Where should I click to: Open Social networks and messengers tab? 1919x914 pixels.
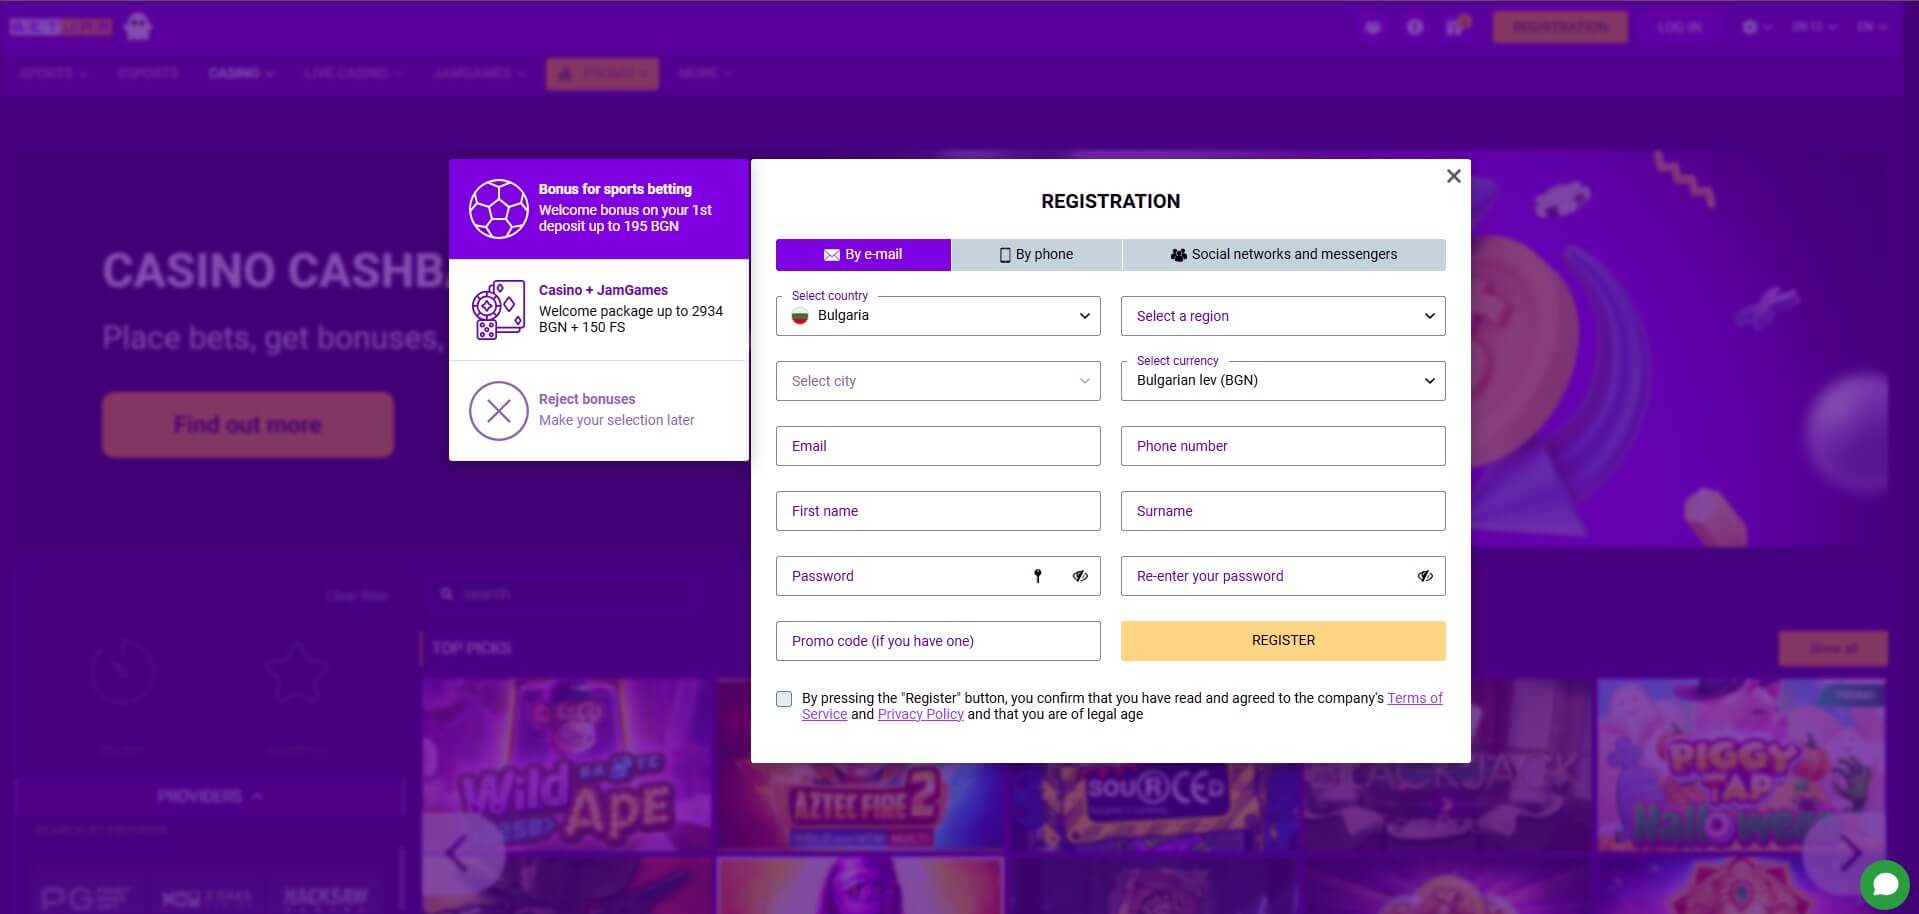1284,255
